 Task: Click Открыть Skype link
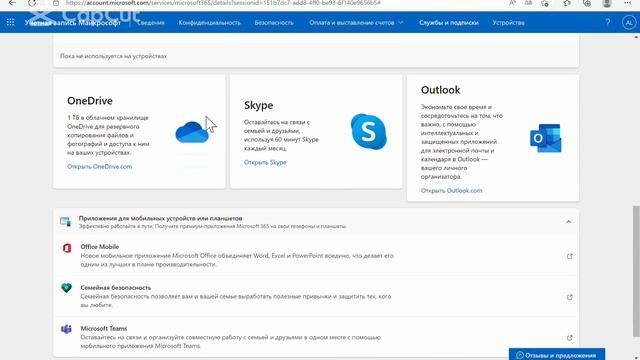265,162
